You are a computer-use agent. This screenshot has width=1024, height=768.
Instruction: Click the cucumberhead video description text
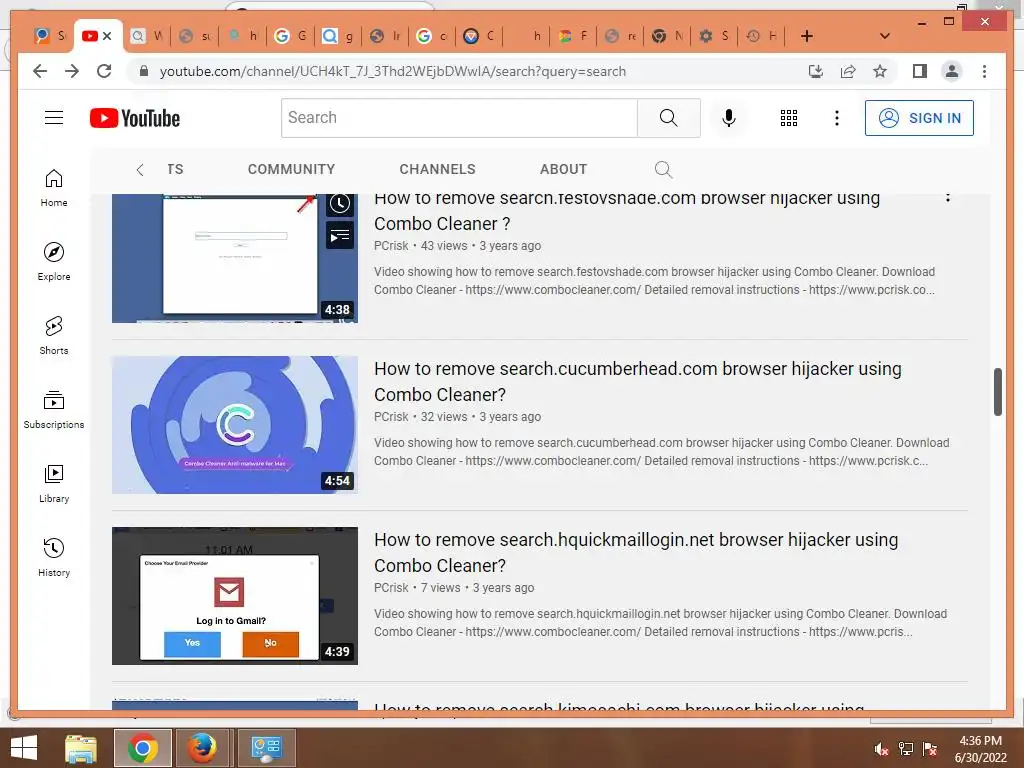(662, 452)
